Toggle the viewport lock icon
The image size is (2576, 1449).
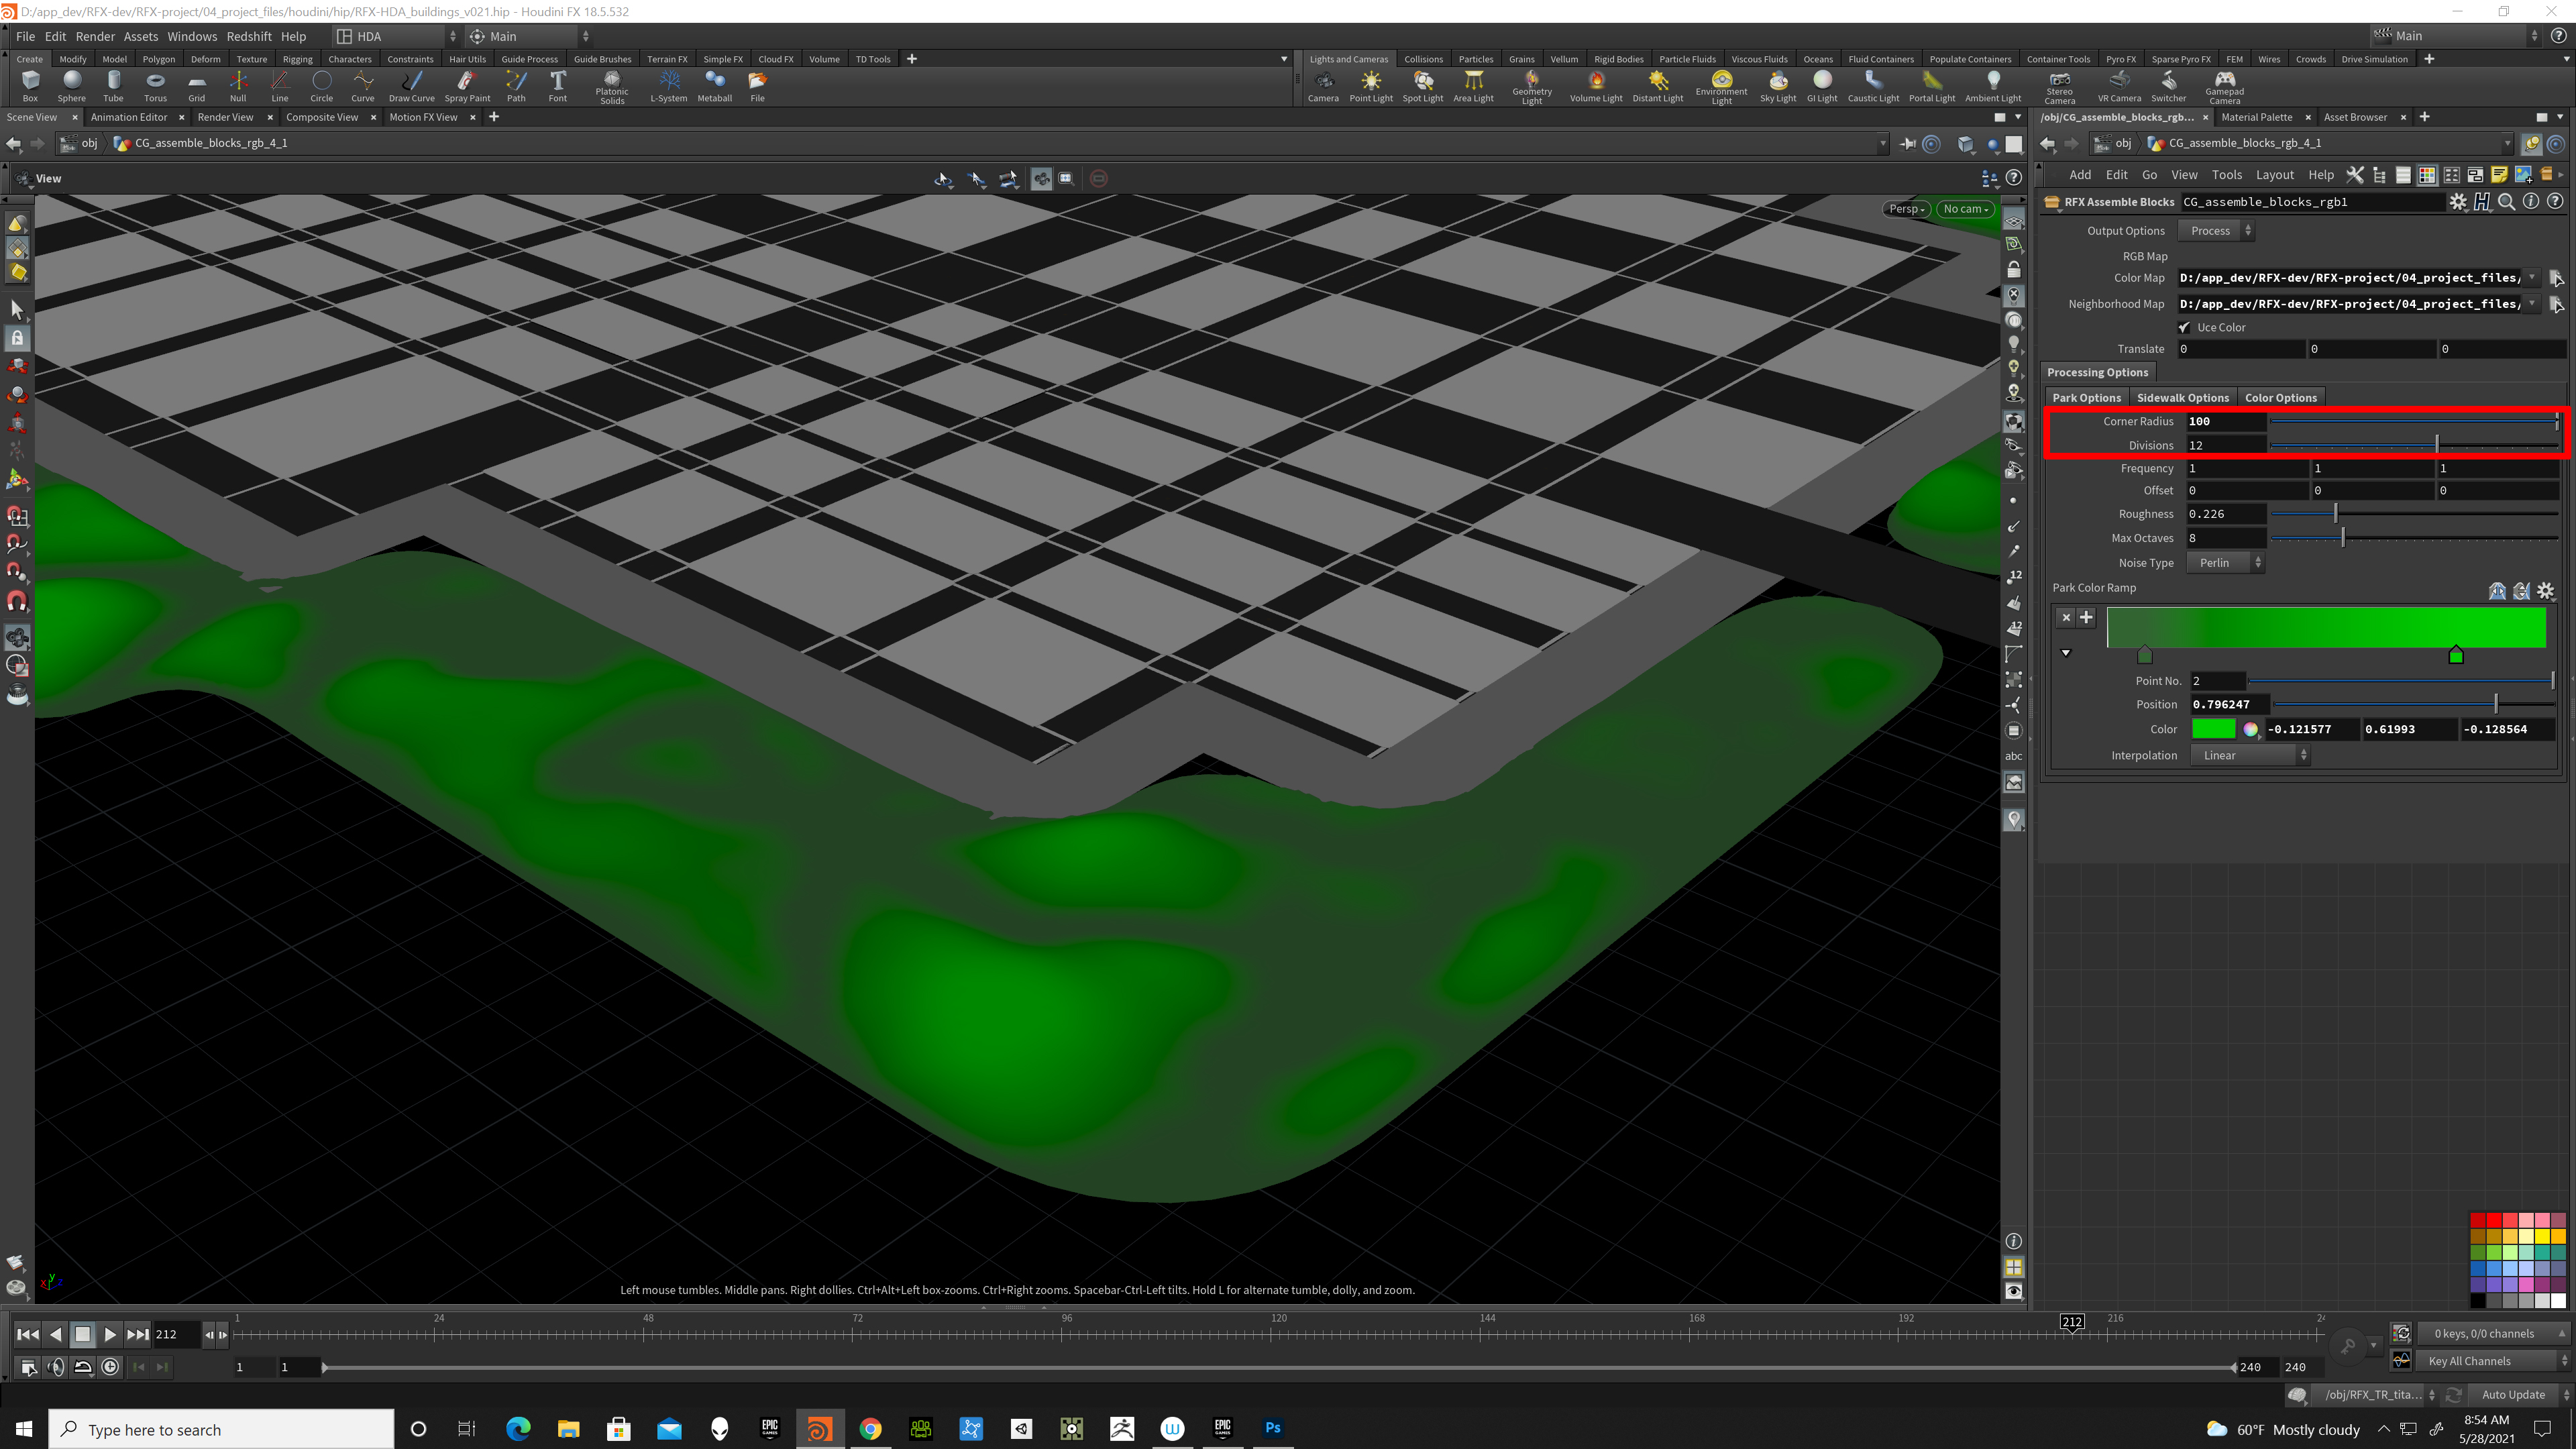click(x=2014, y=270)
